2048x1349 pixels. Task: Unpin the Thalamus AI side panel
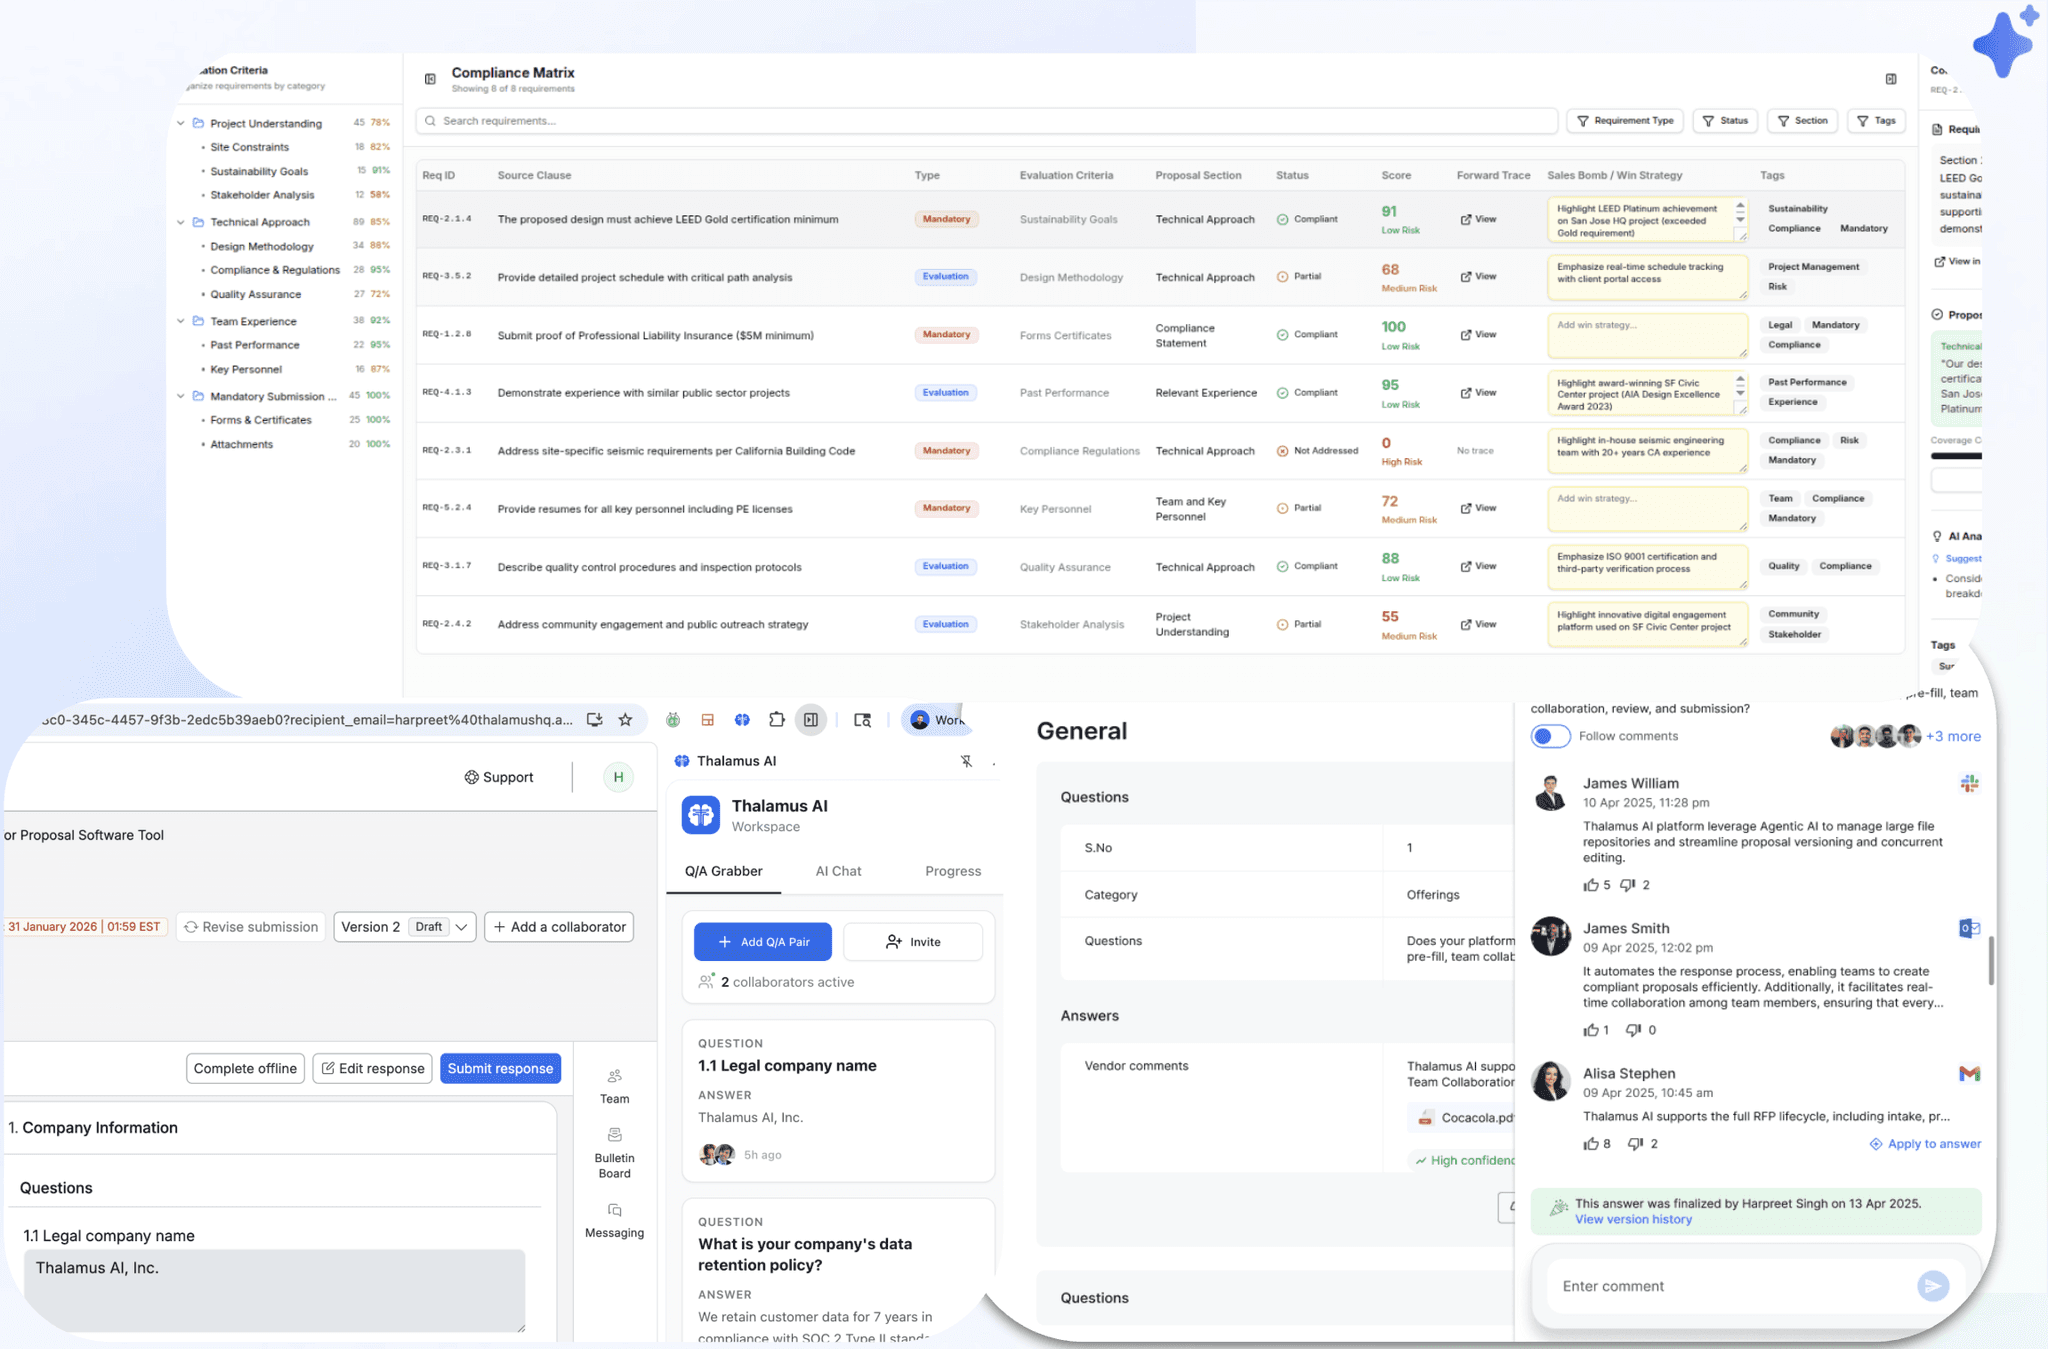[x=966, y=761]
